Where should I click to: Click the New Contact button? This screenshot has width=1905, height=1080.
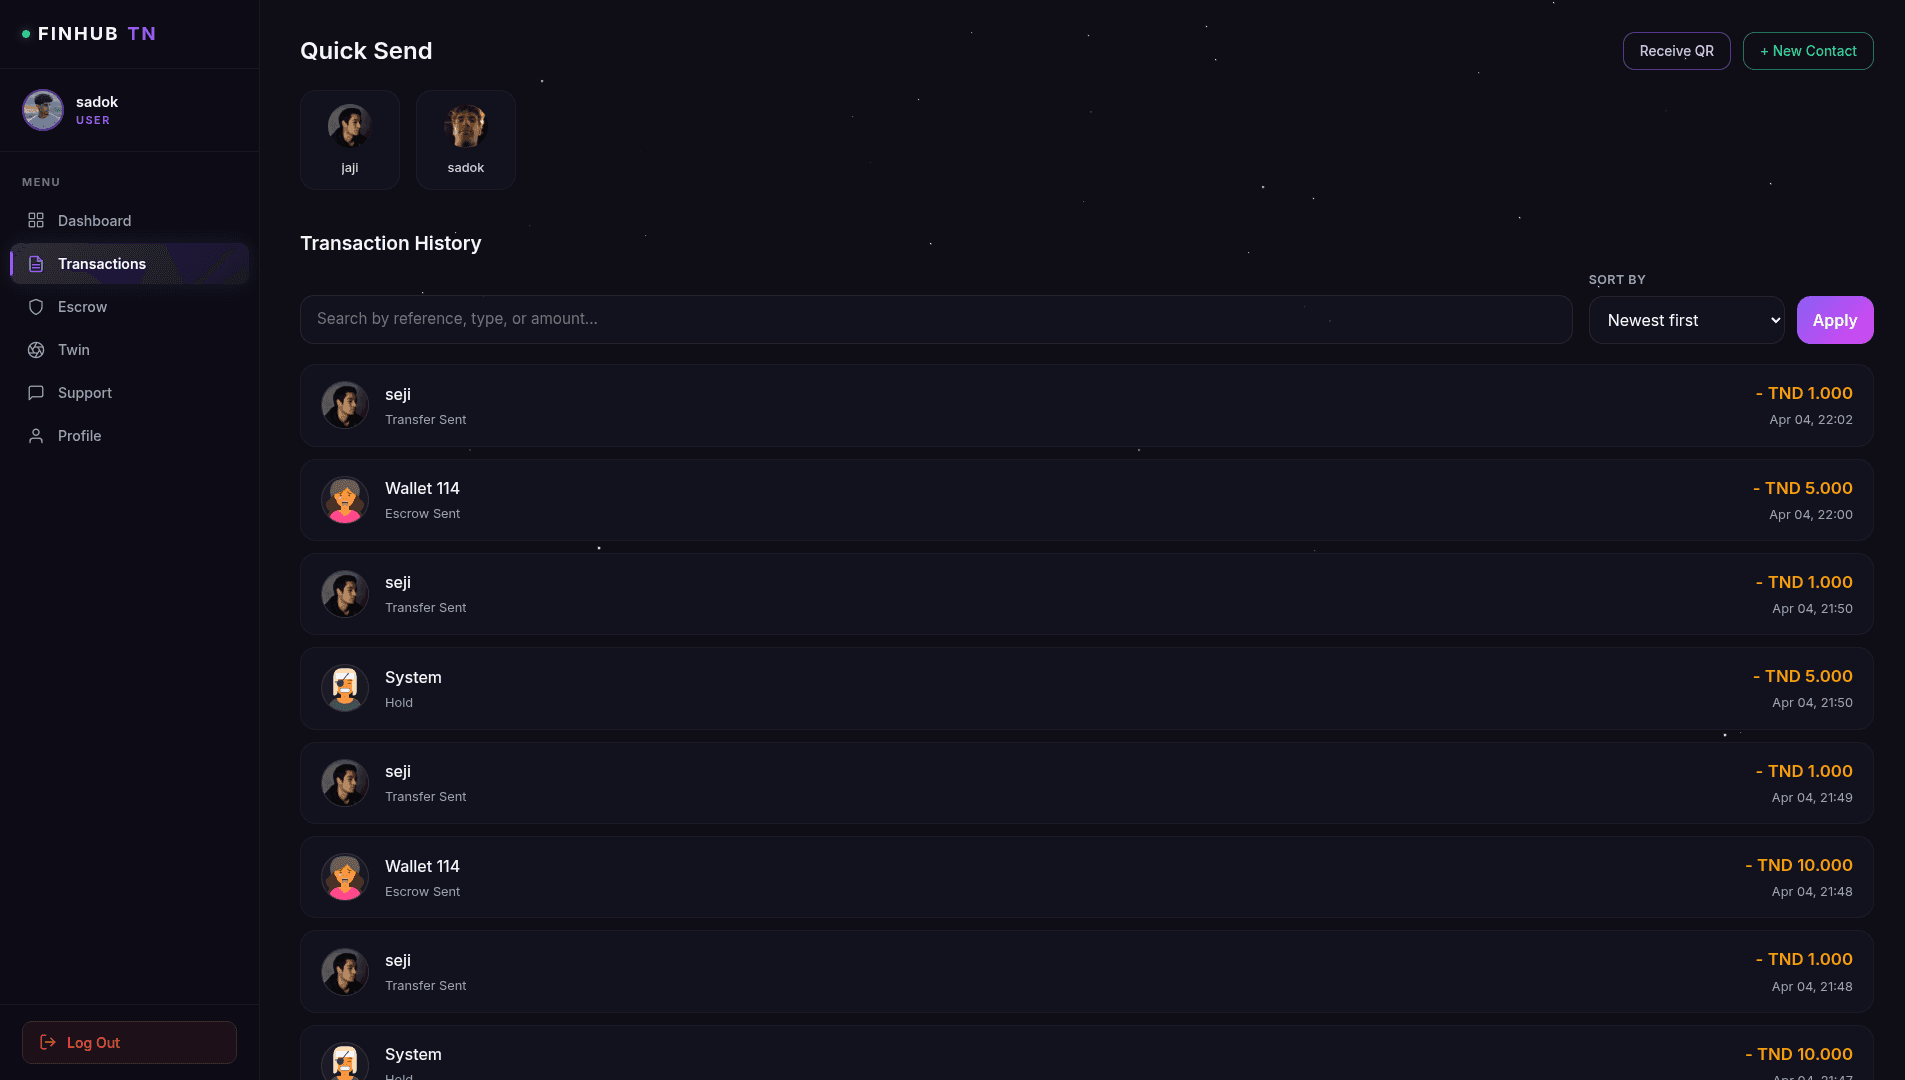1807,50
